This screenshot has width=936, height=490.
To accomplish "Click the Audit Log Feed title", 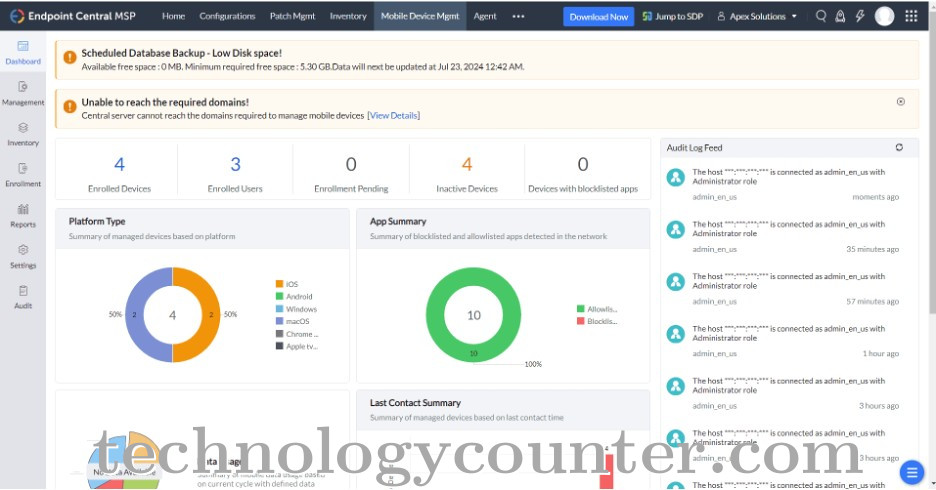I will (x=694, y=147).
